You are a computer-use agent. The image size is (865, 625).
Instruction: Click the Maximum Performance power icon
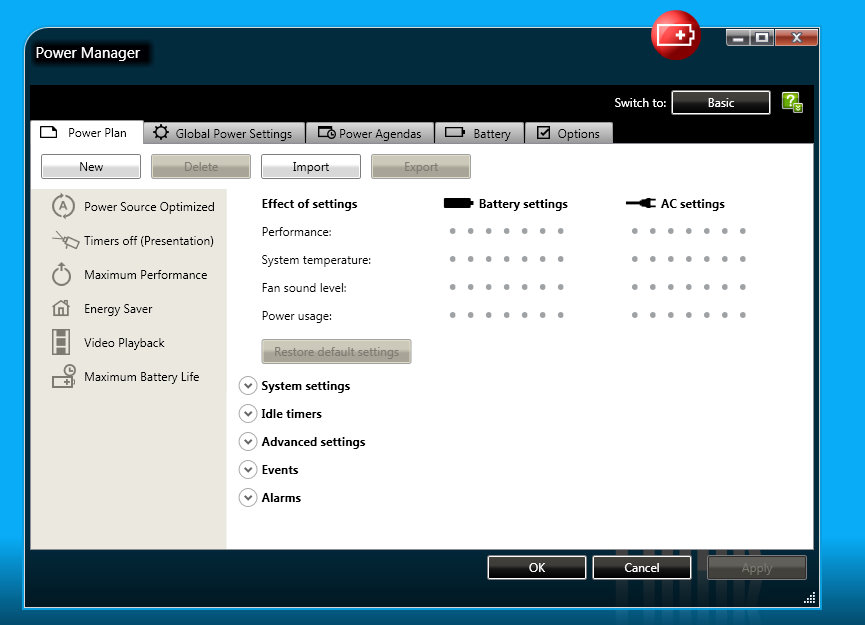click(x=61, y=274)
